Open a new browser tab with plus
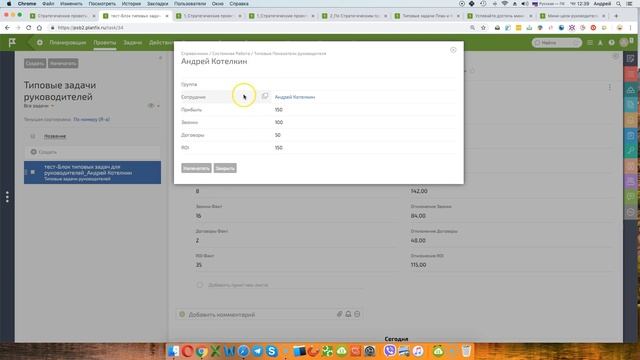This screenshot has height=360, width=640. (616, 16)
